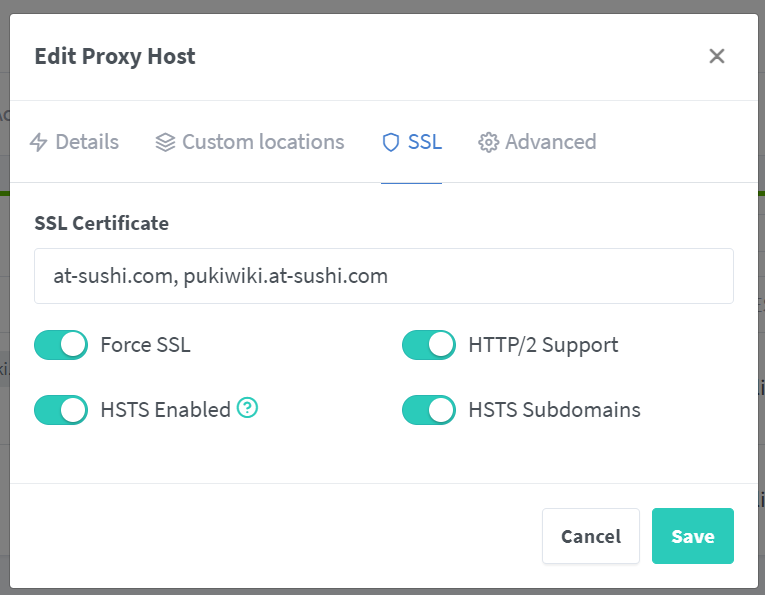Image resolution: width=765 pixels, height=595 pixels.
Task: Open the Custom locations tab text
Action: 263,142
